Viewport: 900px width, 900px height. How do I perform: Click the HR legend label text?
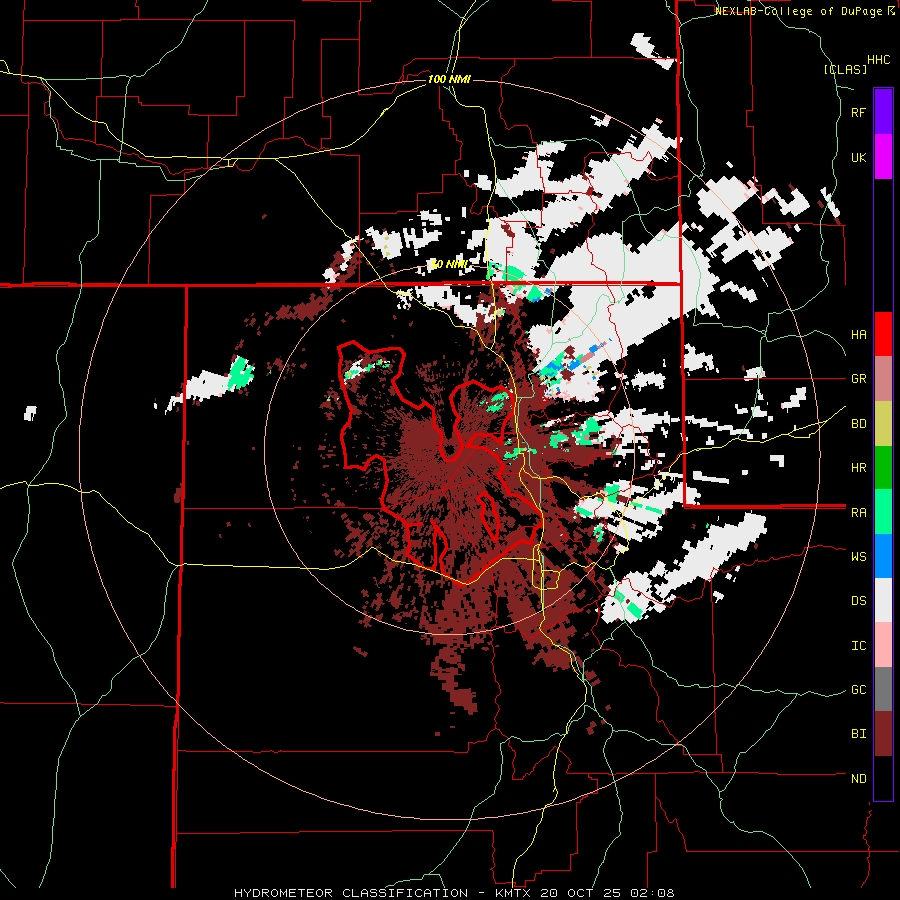click(x=859, y=468)
